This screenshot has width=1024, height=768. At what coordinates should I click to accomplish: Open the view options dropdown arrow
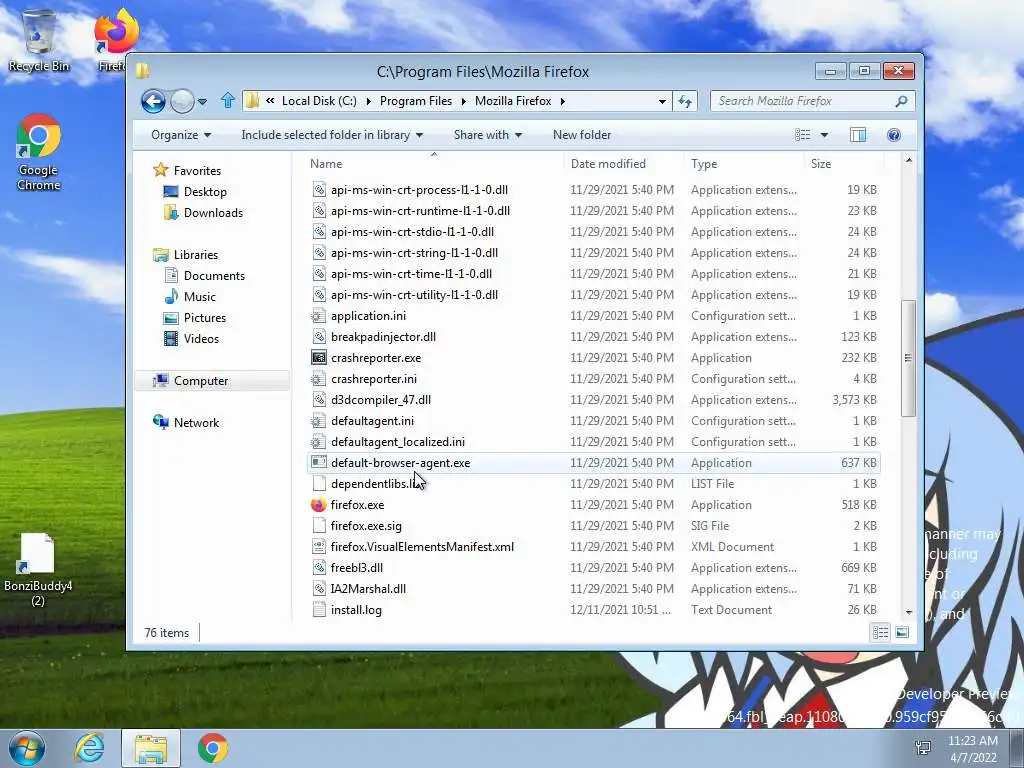click(824, 135)
